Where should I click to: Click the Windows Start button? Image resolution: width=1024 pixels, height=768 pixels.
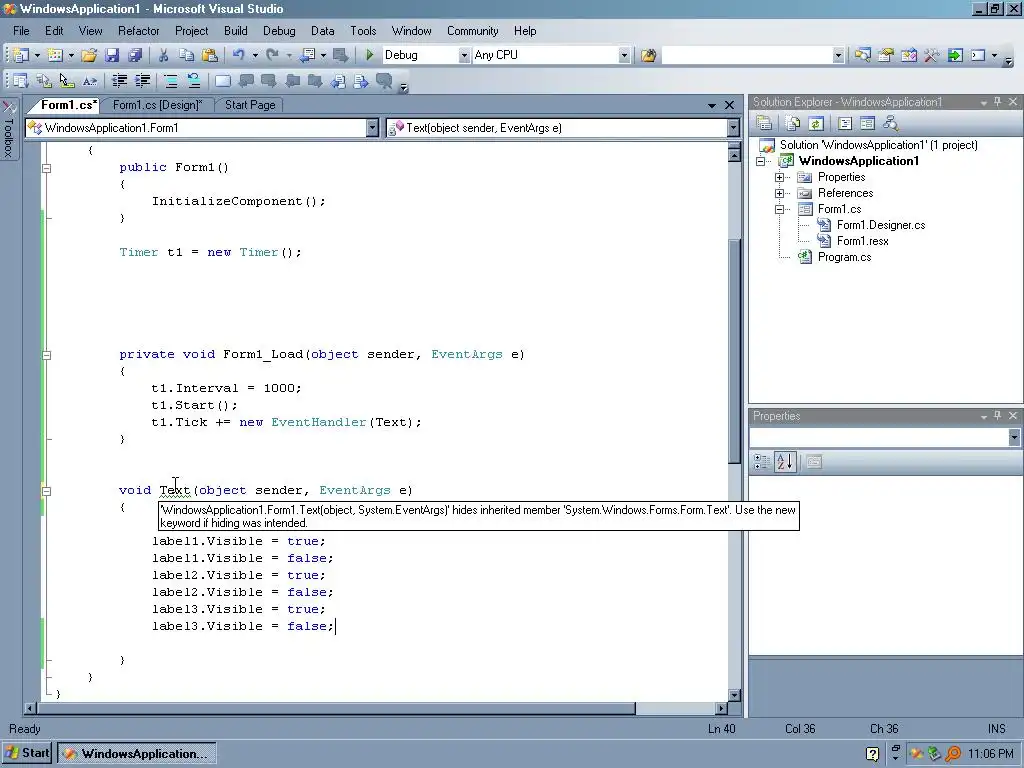[x=27, y=753]
